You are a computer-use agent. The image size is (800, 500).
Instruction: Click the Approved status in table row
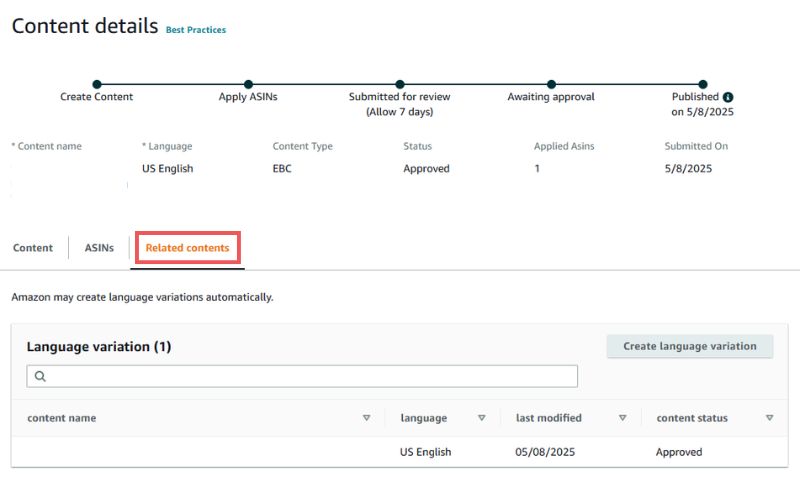(x=679, y=452)
